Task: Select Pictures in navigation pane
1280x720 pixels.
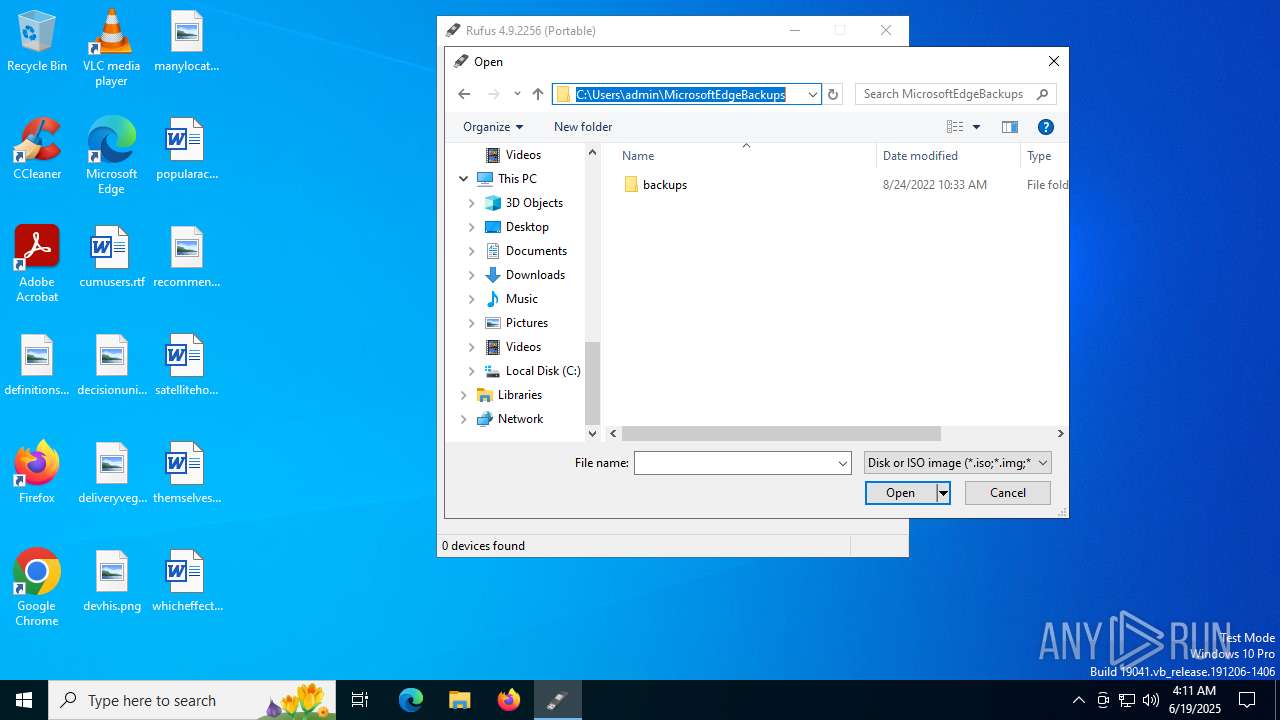Action: [526, 323]
